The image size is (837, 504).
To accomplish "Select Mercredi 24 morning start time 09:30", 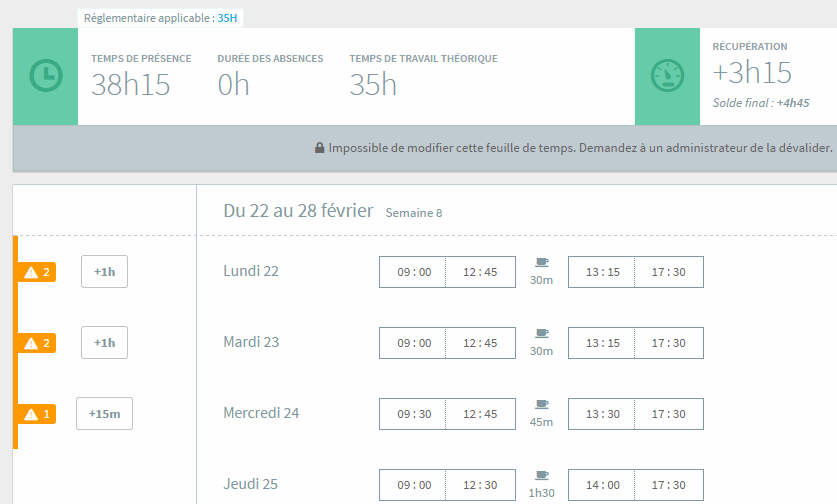I will pos(413,414).
